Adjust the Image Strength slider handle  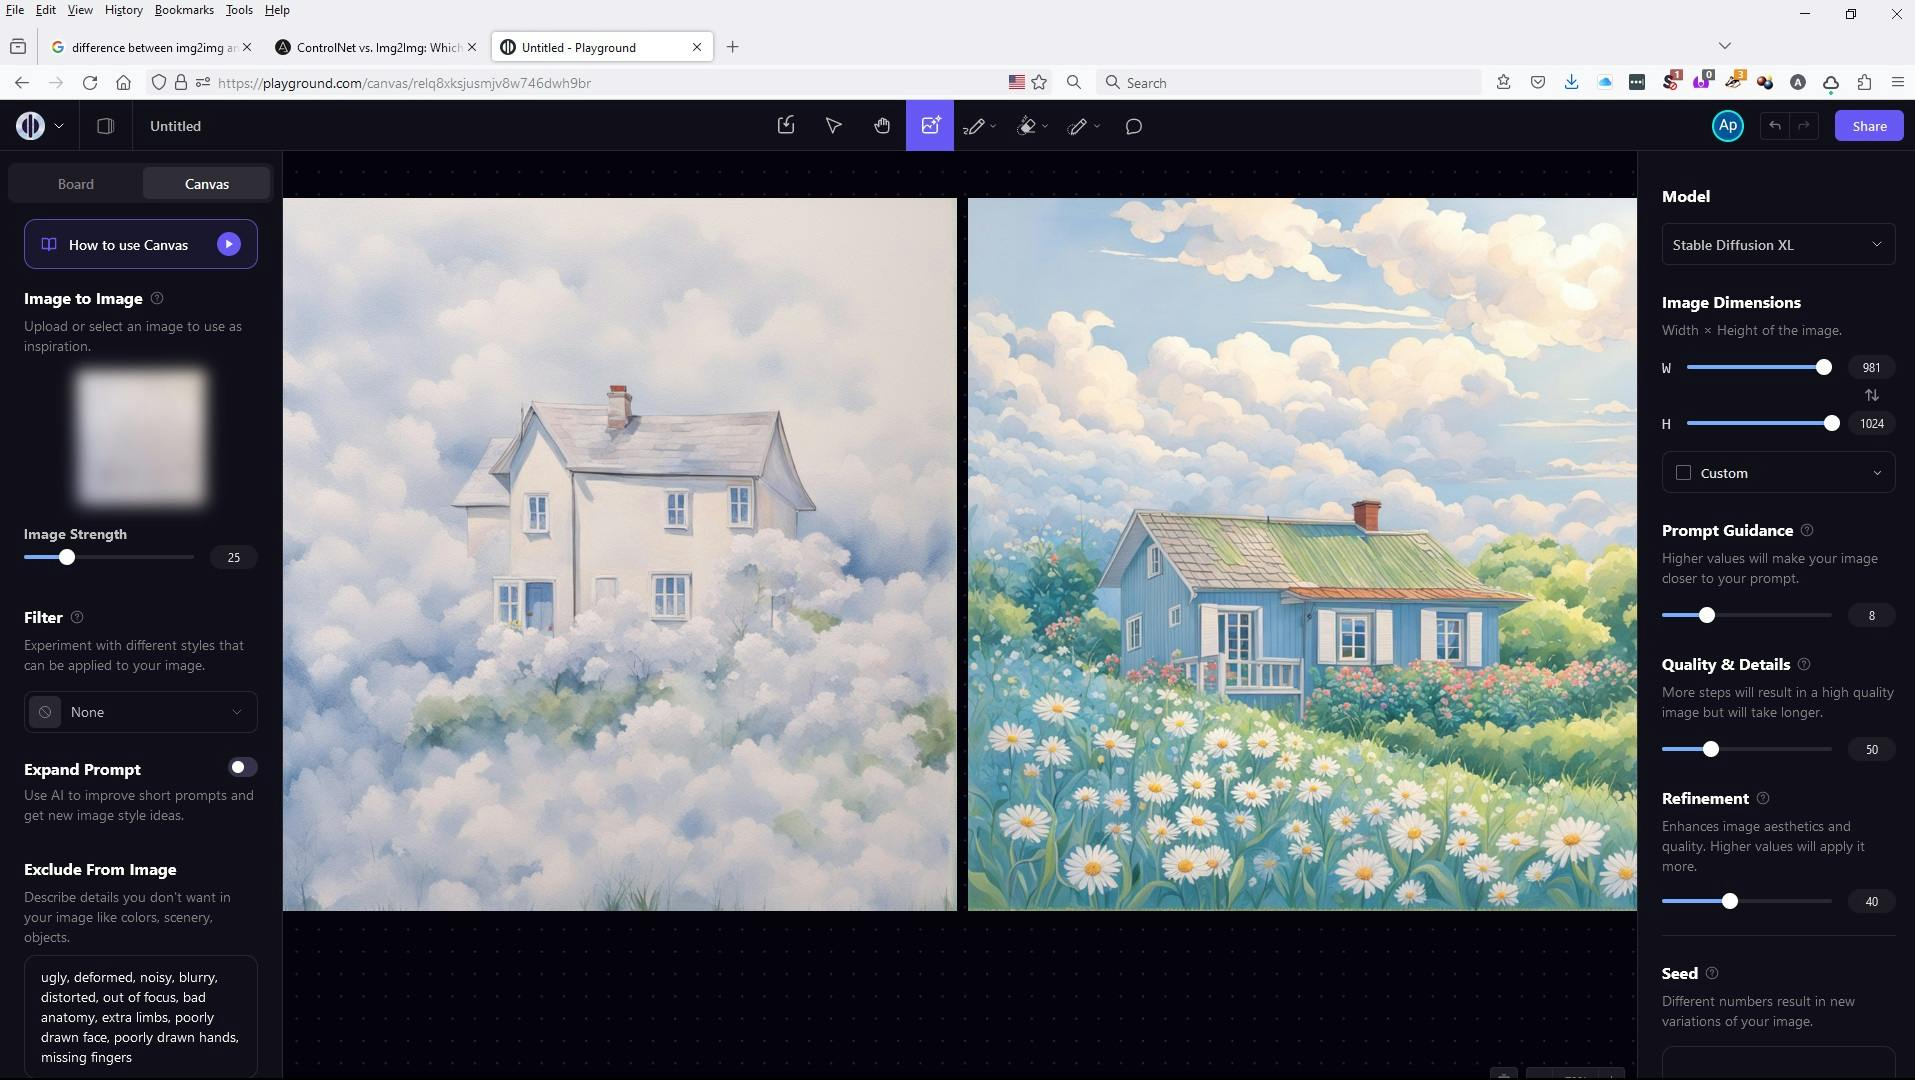coord(67,557)
